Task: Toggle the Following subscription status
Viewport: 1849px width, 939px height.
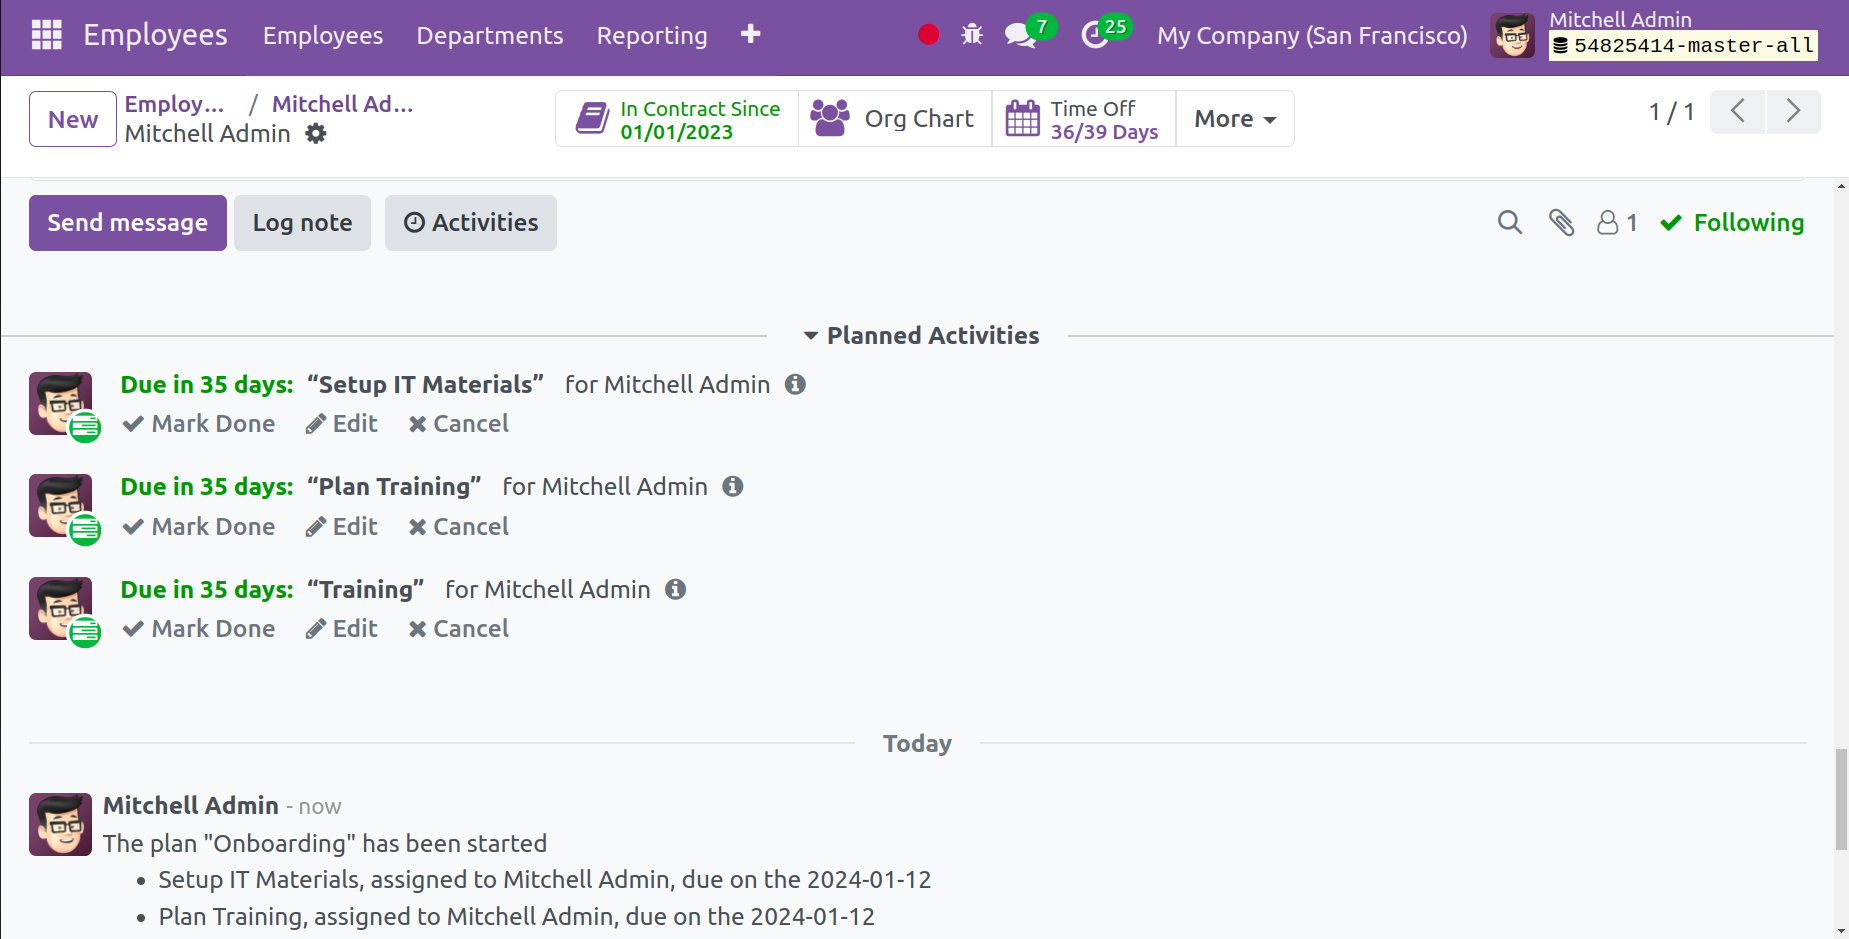Action: tap(1732, 222)
